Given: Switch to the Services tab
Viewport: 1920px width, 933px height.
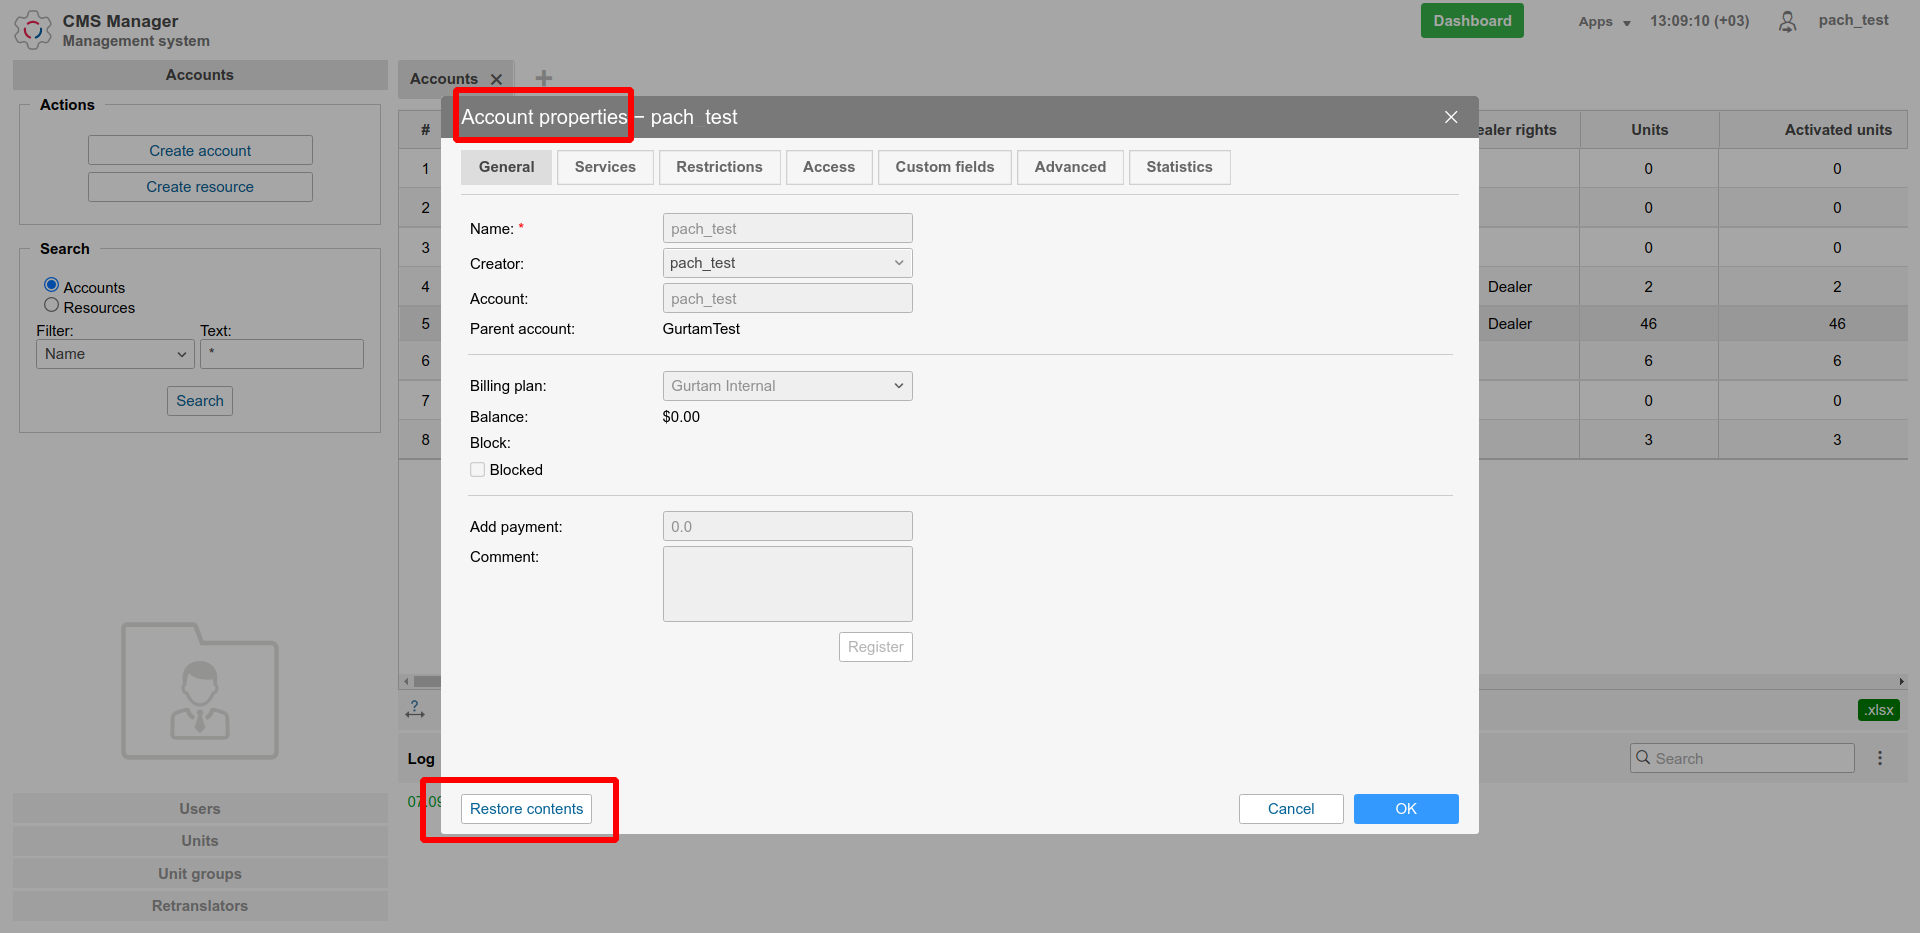Looking at the screenshot, I should click(x=605, y=167).
